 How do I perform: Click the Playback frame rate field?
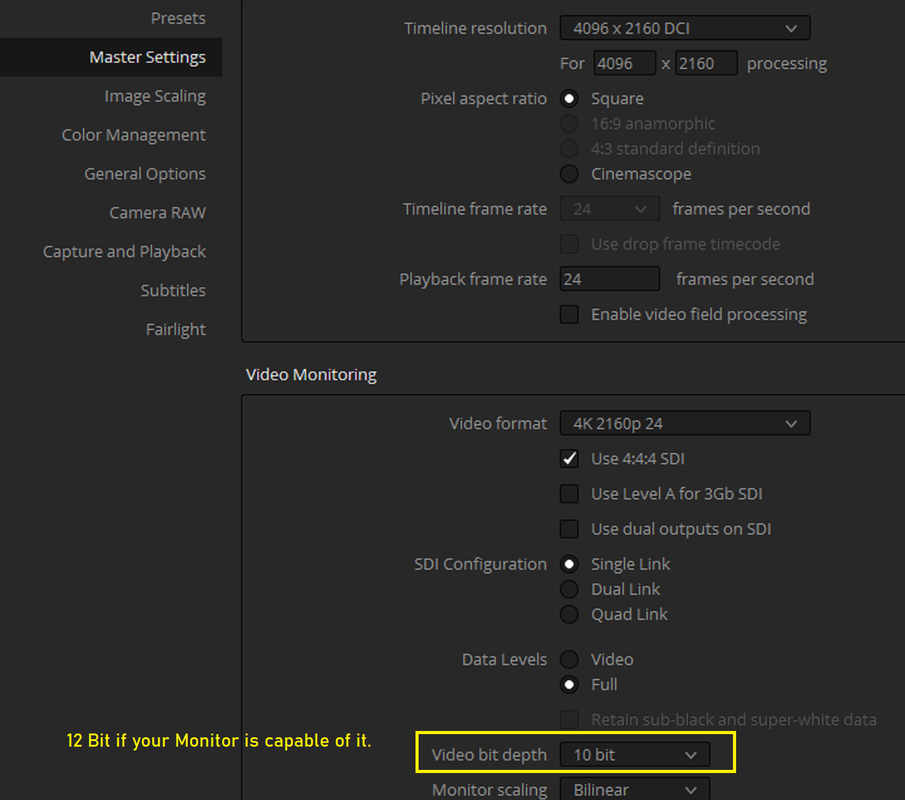pyautogui.click(x=609, y=279)
